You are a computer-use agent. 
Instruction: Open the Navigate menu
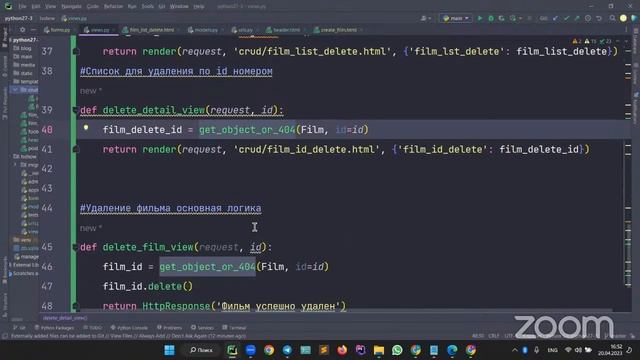tap(71, 7)
